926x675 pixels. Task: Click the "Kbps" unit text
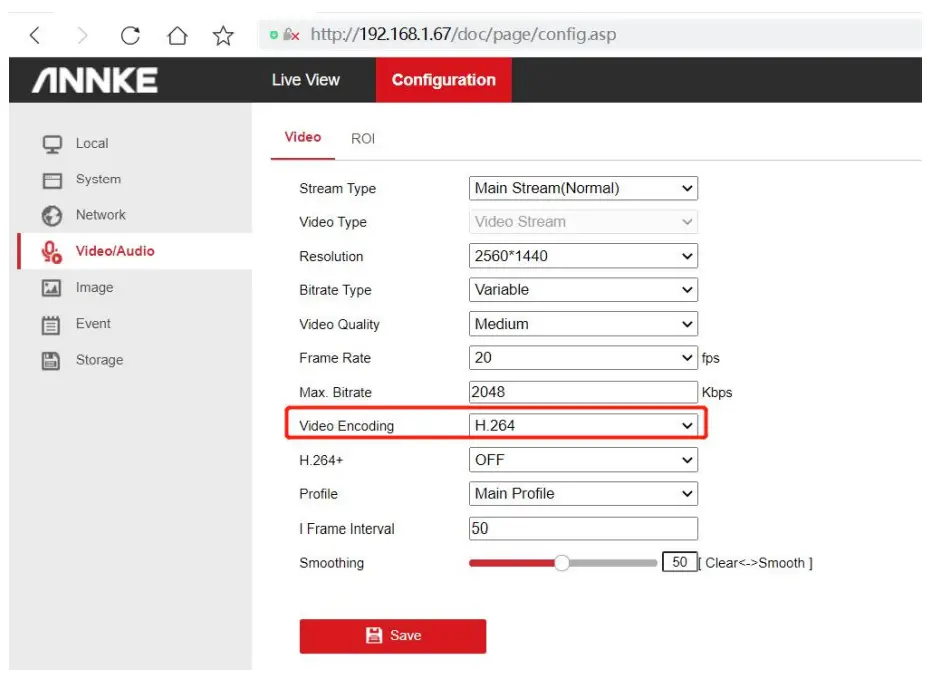[x=717, y=393]
